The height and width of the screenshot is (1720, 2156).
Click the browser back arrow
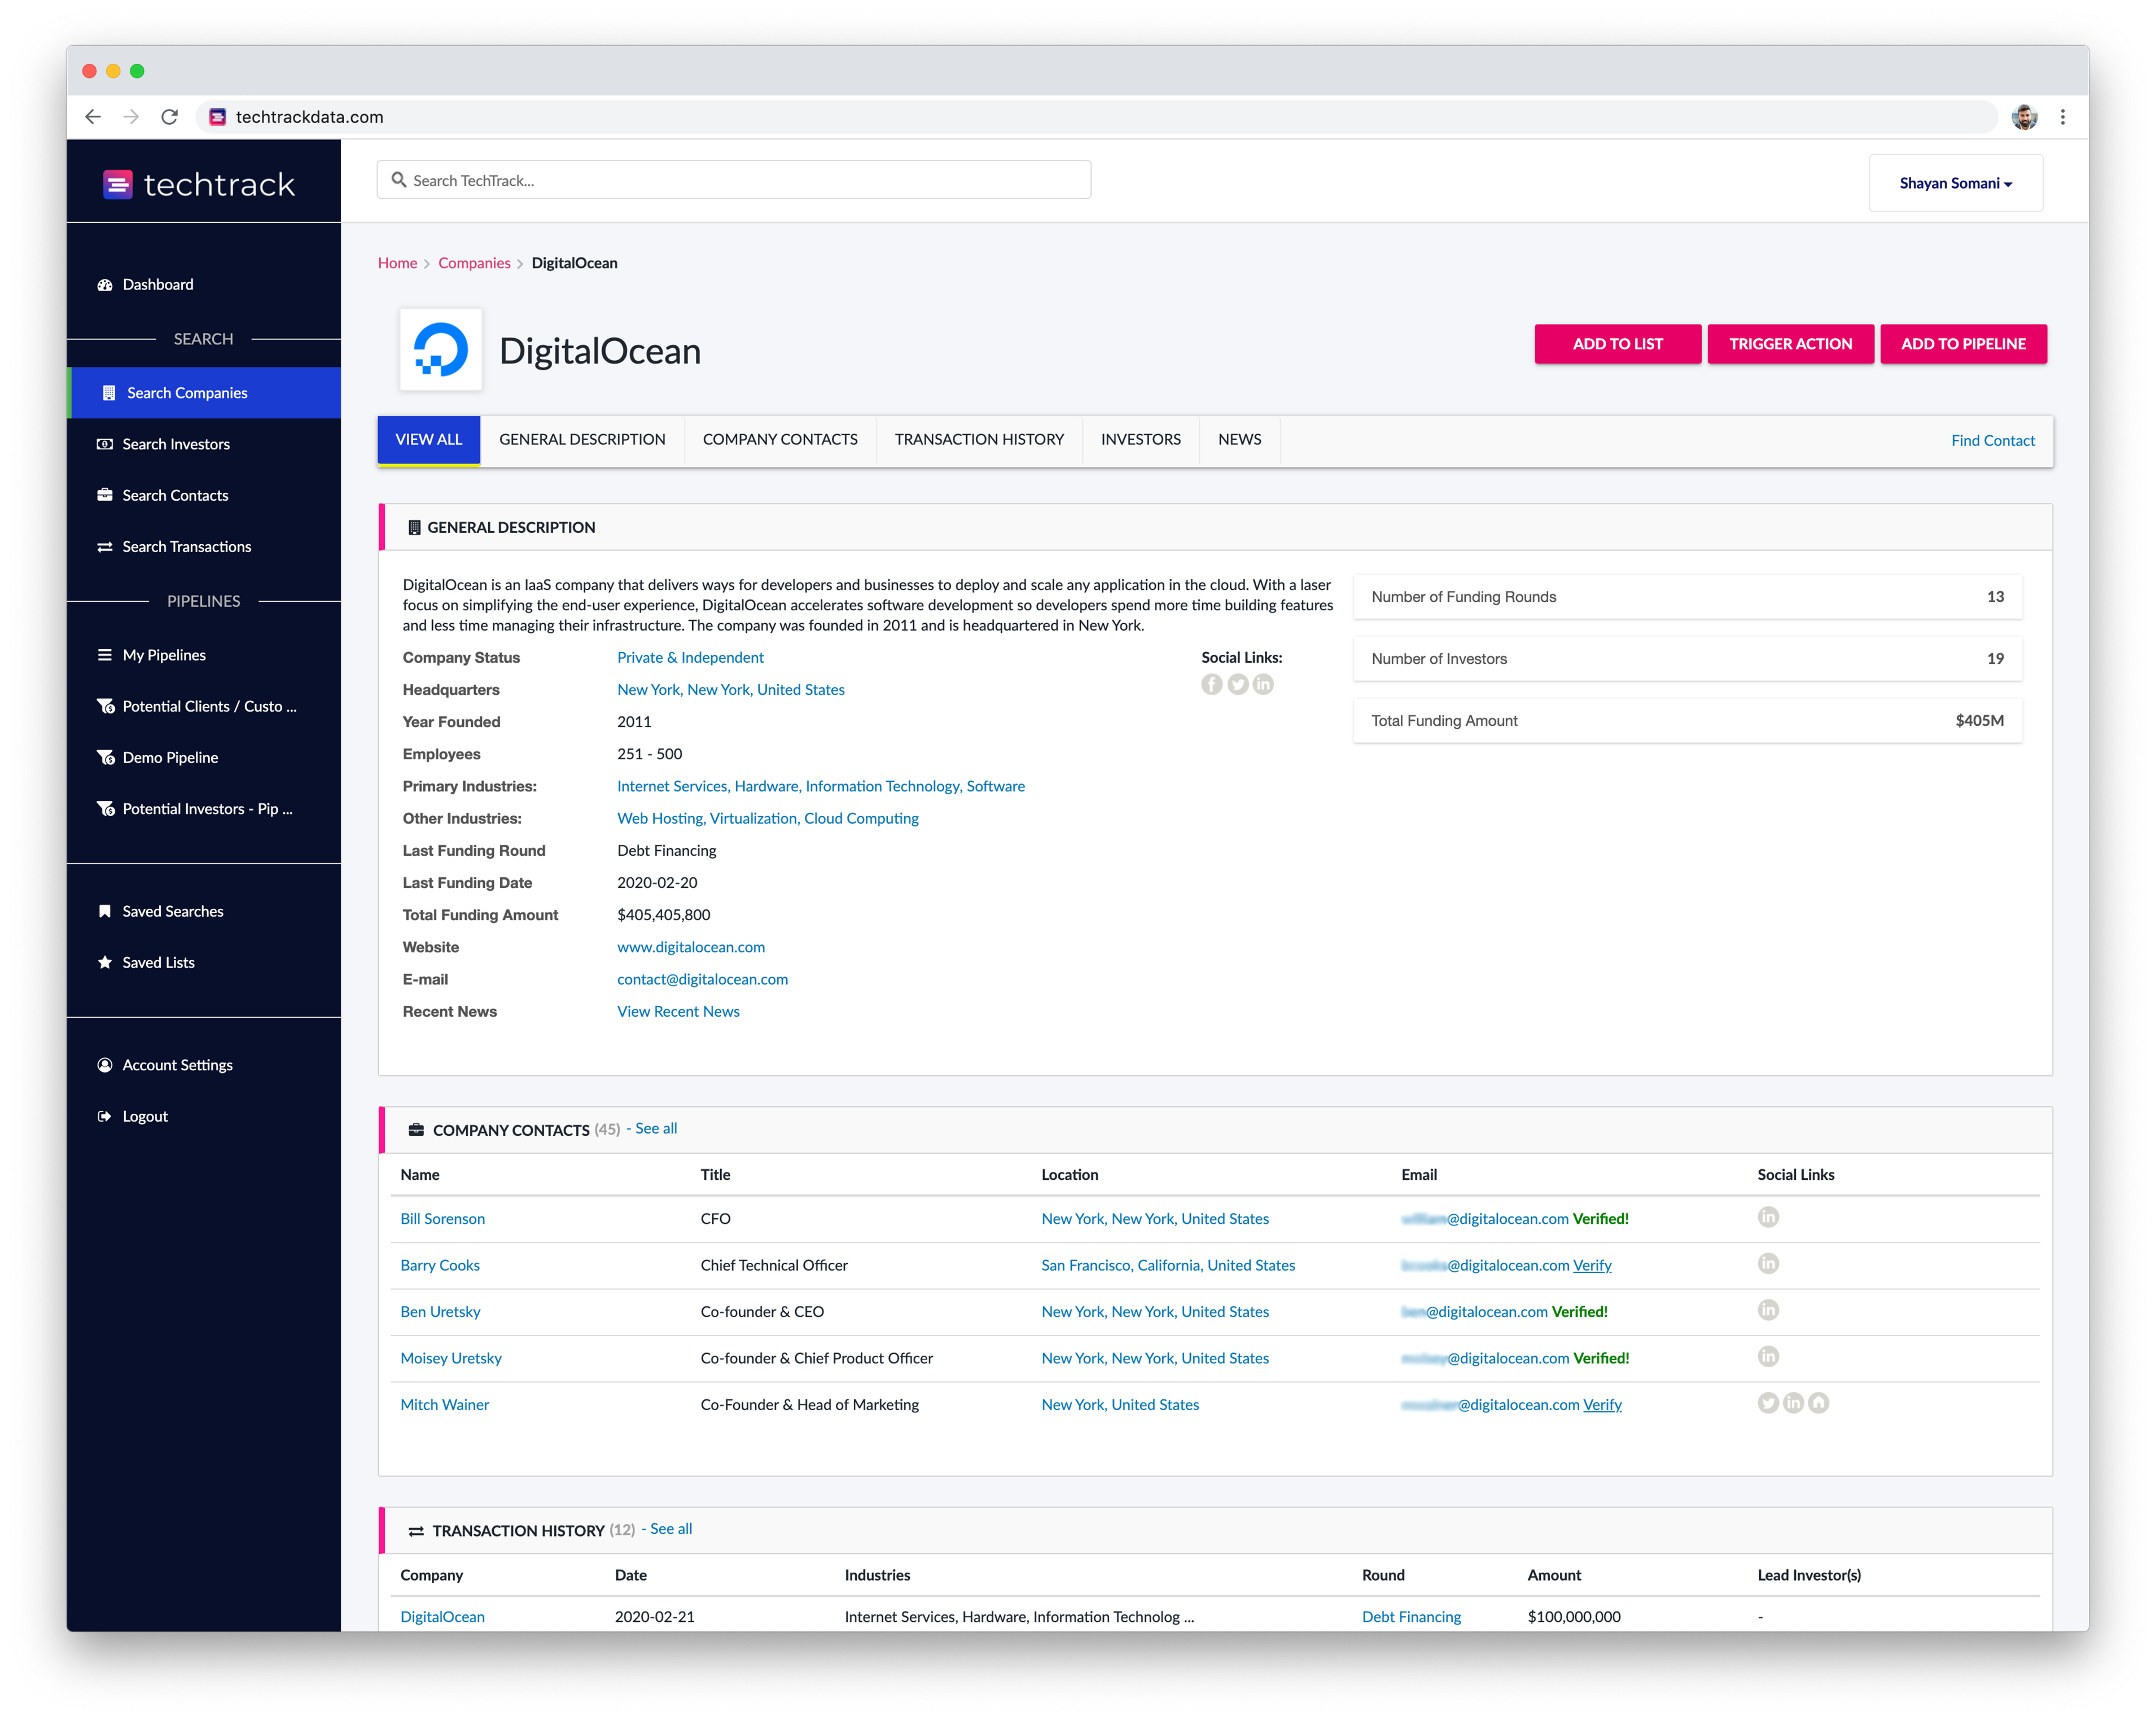(x=93, y=117)
